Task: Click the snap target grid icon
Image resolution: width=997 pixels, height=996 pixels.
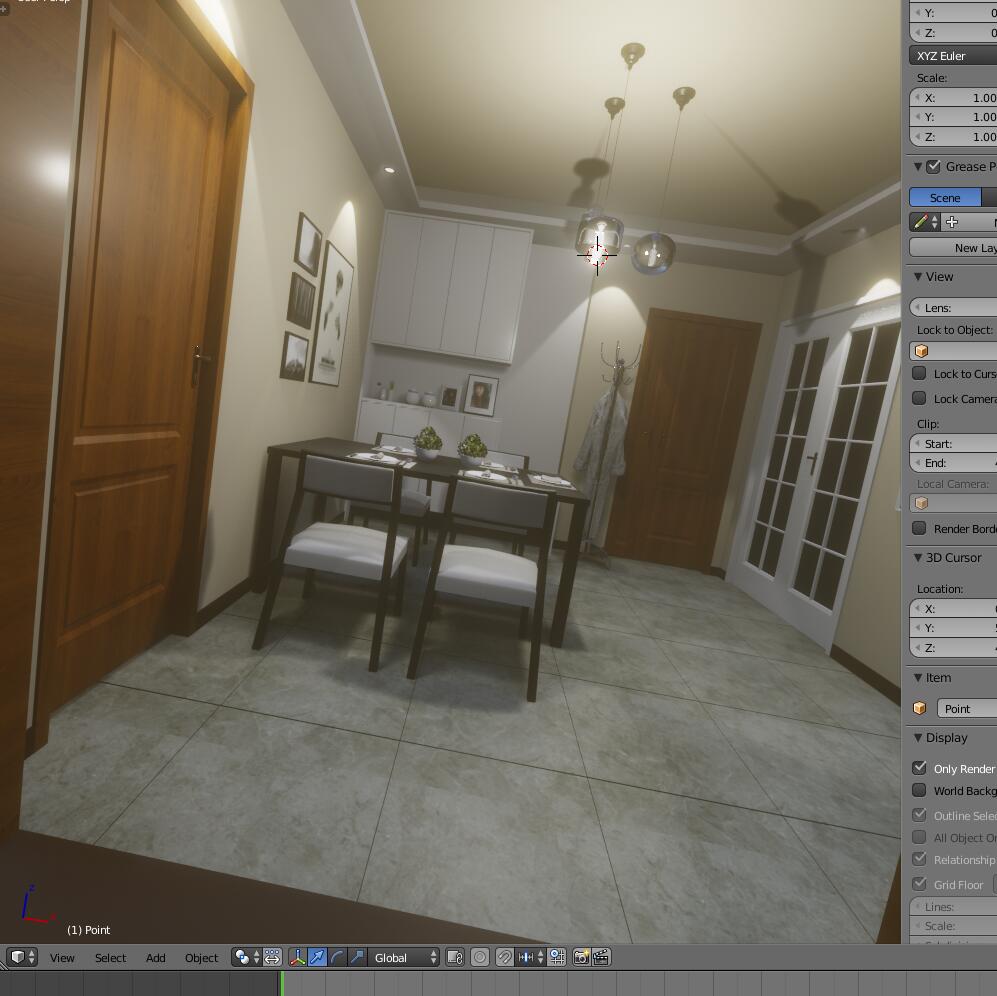Action: click(x=557, y=957)
